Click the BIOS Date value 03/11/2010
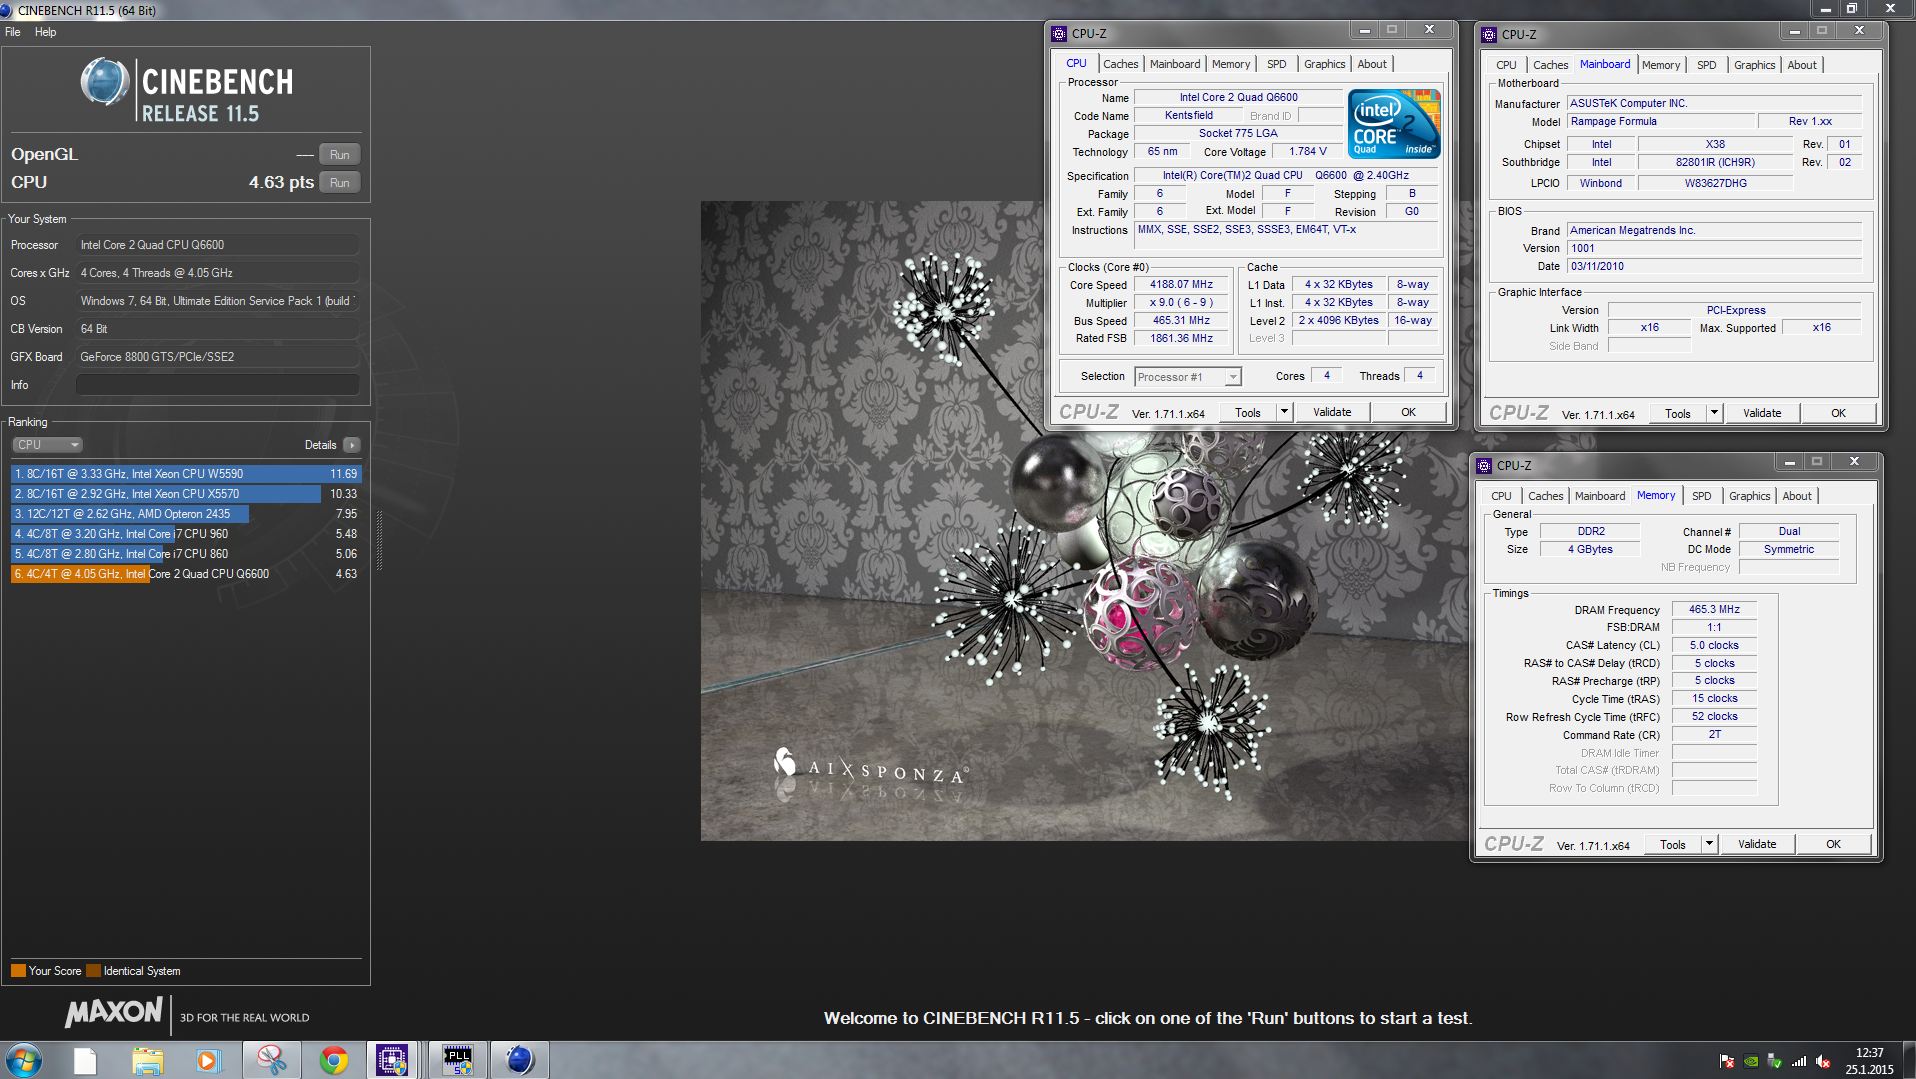Viewport: 1916px width, 1079px height. pos(1714,267)
